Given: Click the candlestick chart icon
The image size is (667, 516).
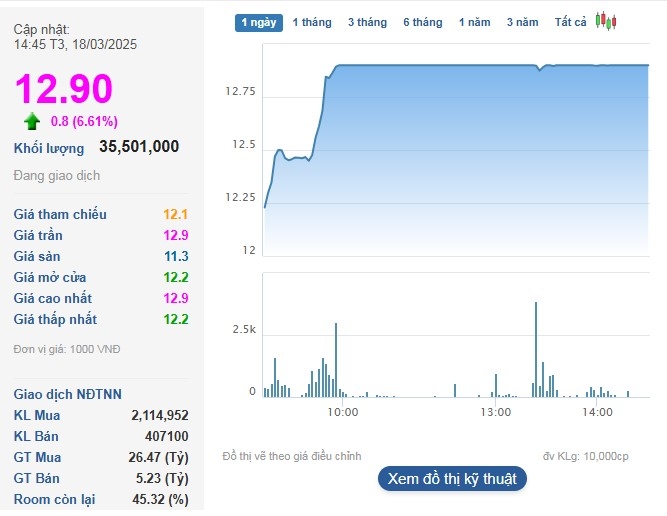Looking at the screenshot, I should 605,21.
